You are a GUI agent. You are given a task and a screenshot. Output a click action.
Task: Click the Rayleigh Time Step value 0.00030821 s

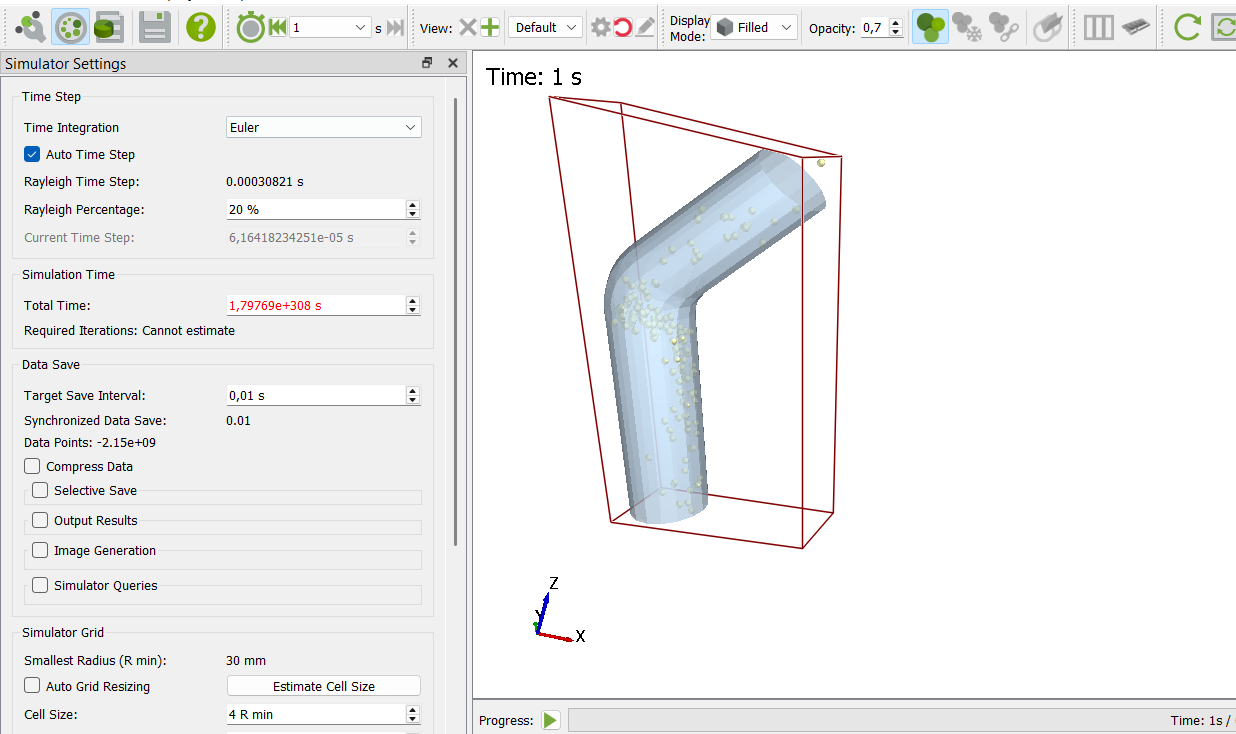pyautogui.click(x=265, y=182)
